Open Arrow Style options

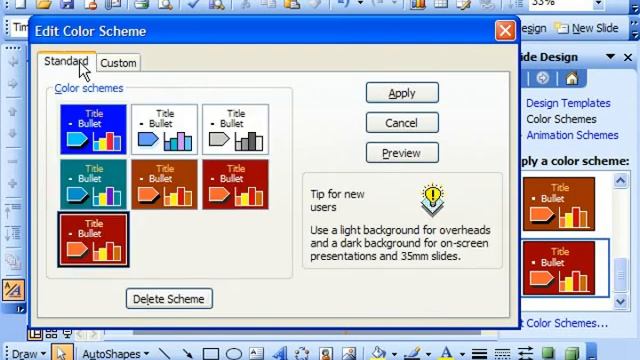pos(525,353)
